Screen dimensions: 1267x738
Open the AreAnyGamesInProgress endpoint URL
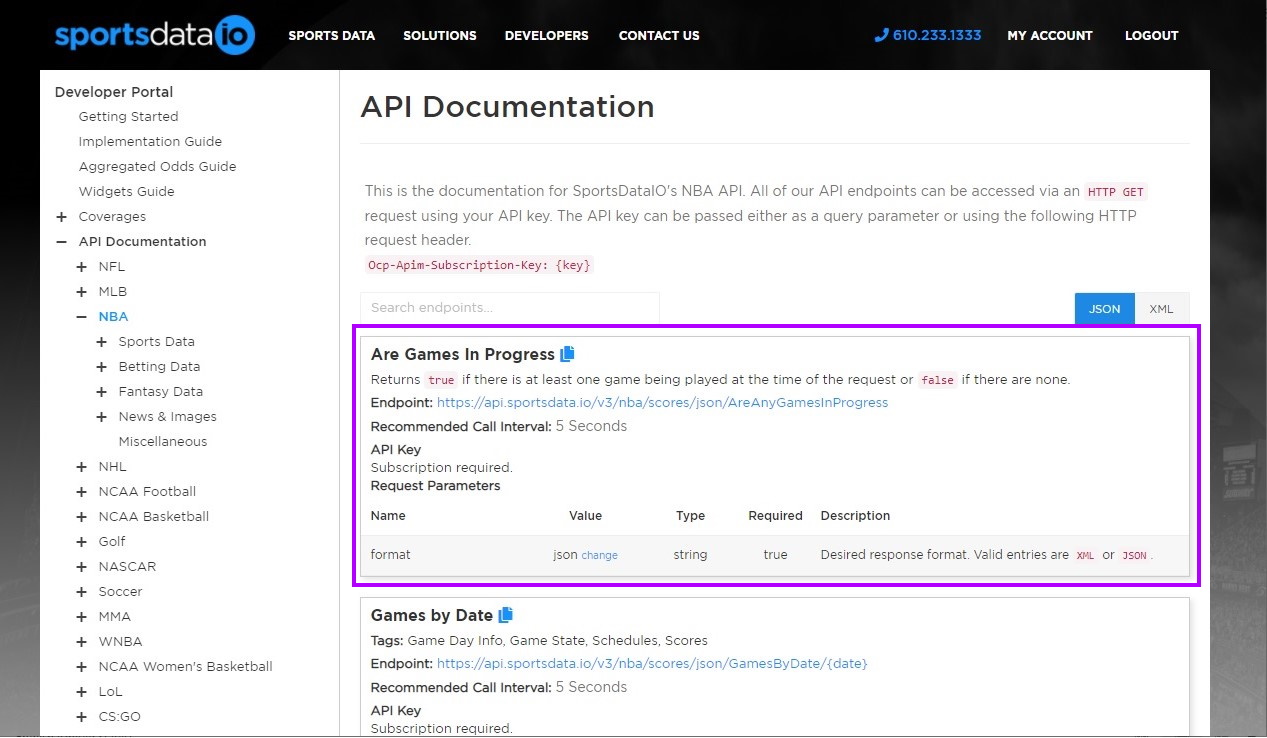[661, 403]
